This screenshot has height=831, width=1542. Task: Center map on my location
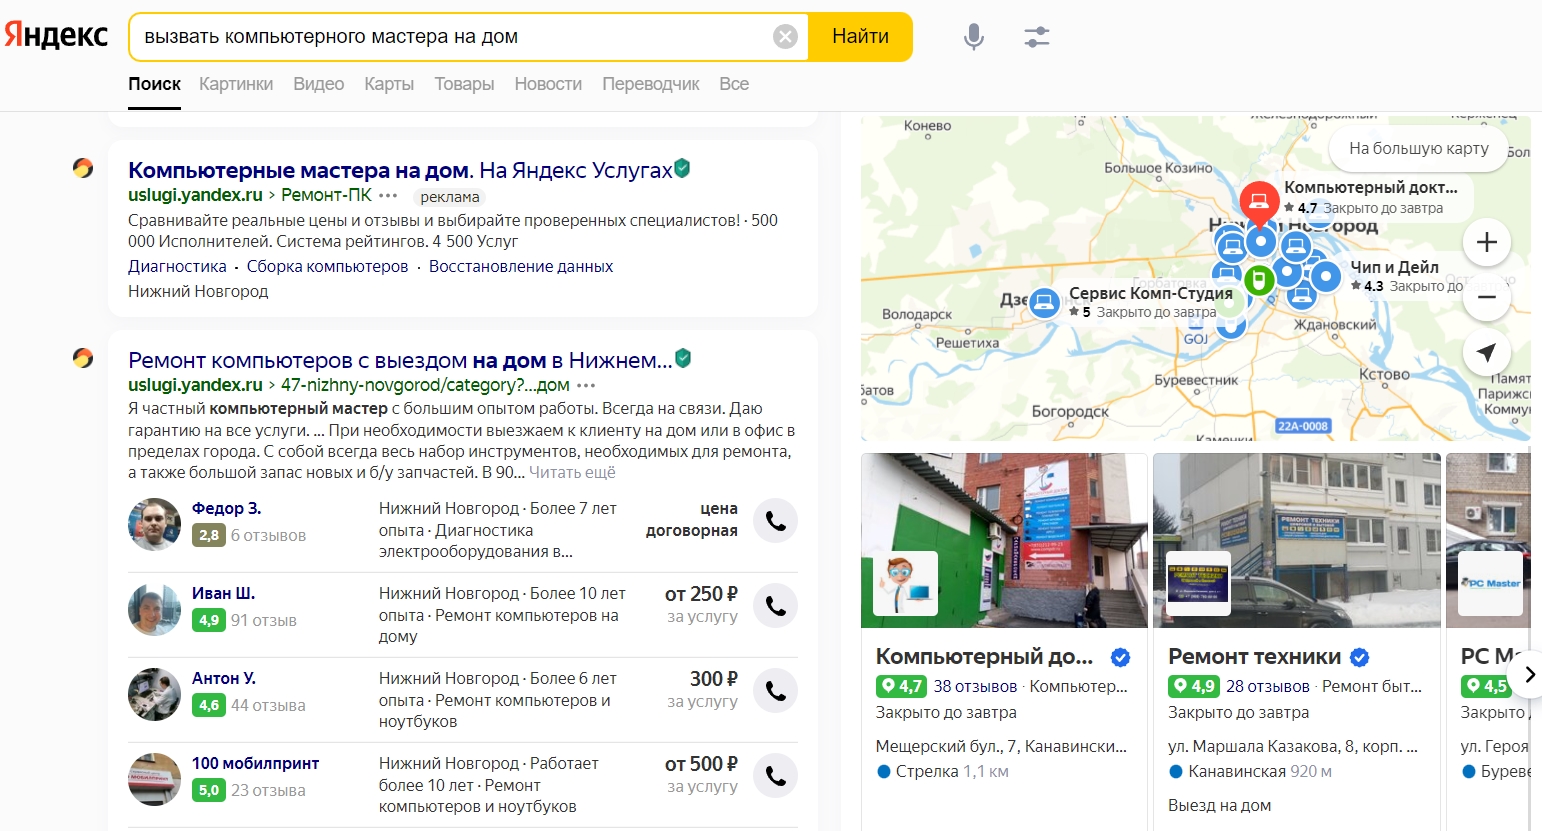coord(1486,352)
